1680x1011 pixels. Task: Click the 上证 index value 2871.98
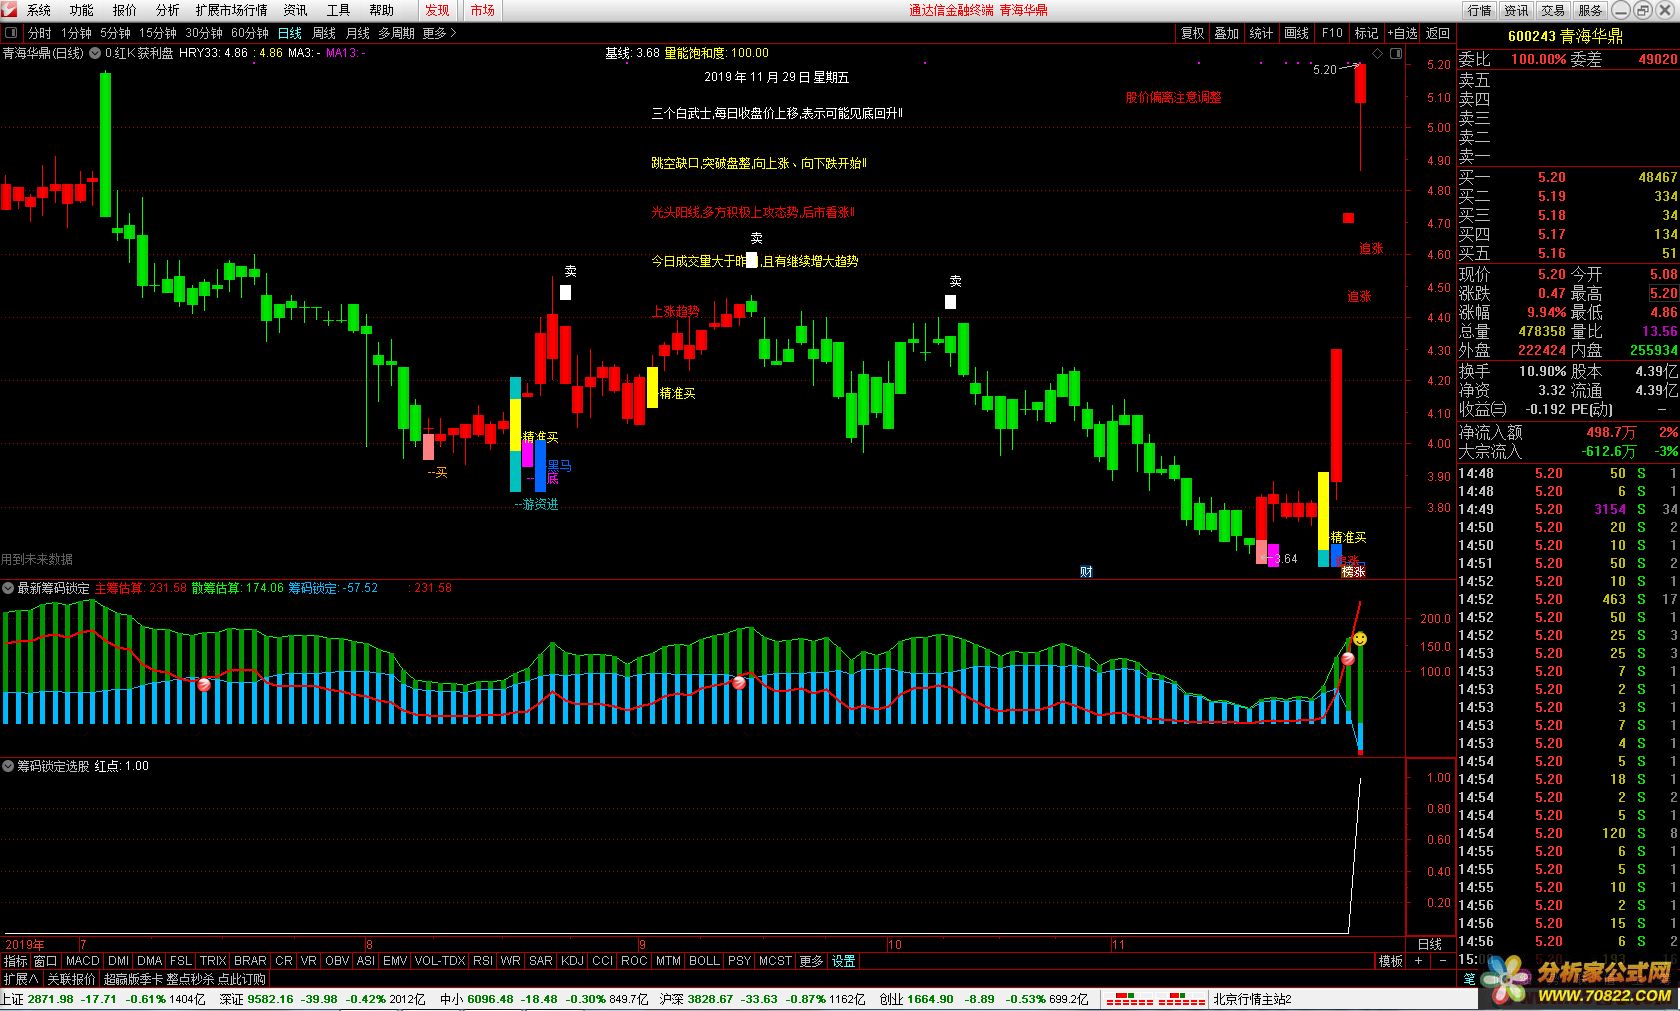point(51,999)
